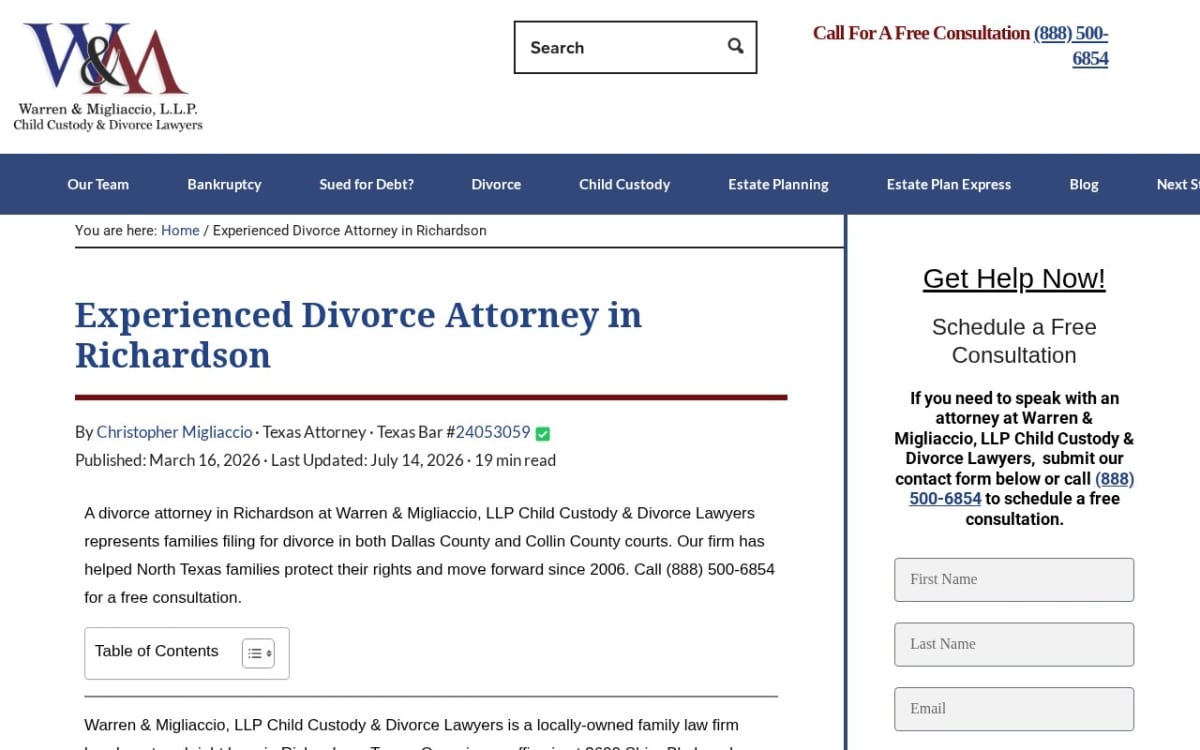Toggle the Table of Contents list icon
The image size is (1200, 750).
pos(258,653)
